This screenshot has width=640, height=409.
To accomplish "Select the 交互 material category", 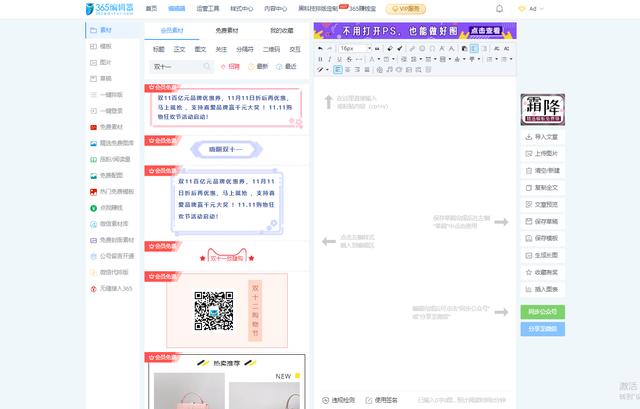I will [x=295, y=49].
